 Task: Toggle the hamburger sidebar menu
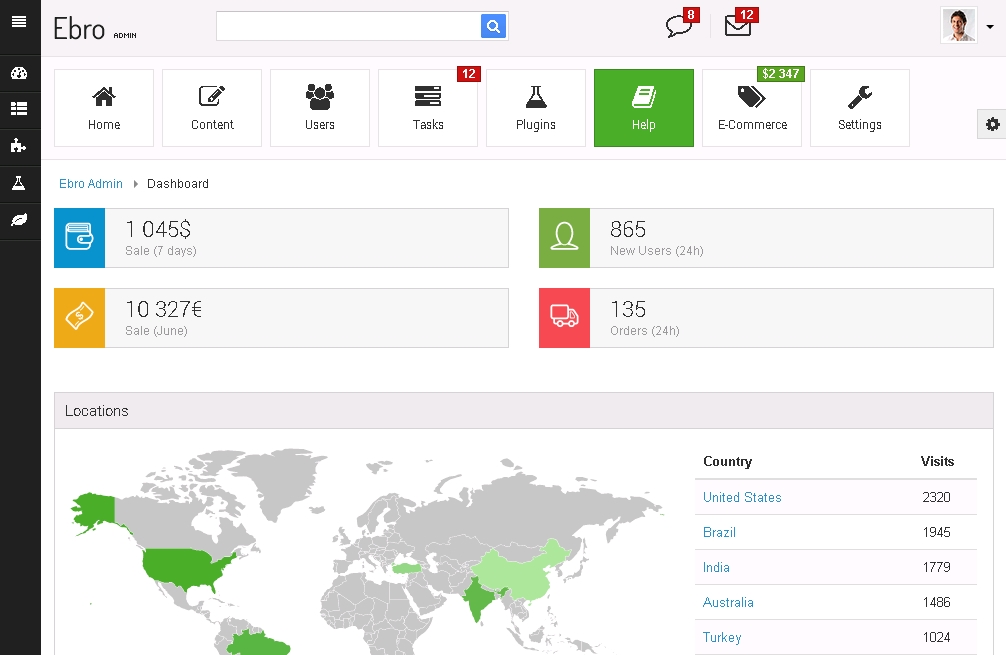[x=19, y=21]
